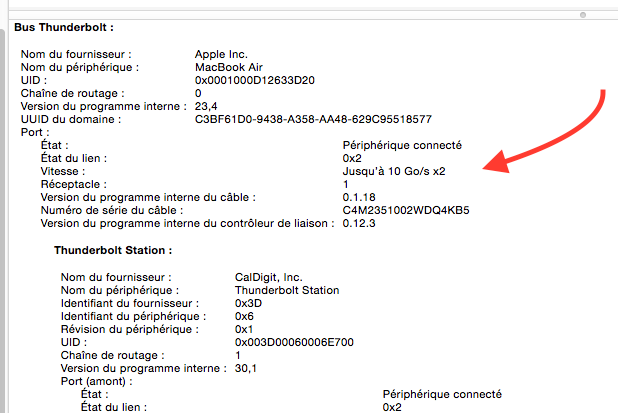Image resolution: width=618 pixels, height=413 pixels.
Task: Select the device revision value '0x1'
Action: (244, 329)
